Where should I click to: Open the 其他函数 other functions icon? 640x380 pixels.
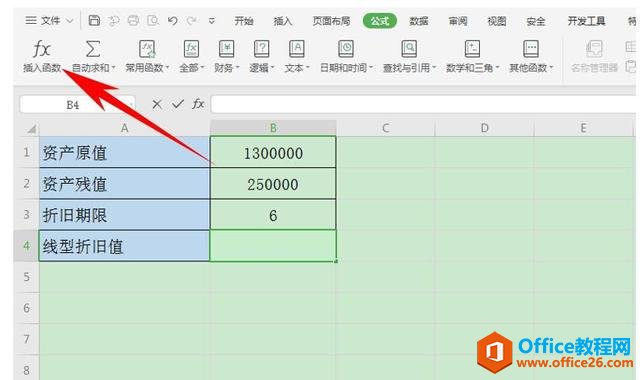(531, 49)
